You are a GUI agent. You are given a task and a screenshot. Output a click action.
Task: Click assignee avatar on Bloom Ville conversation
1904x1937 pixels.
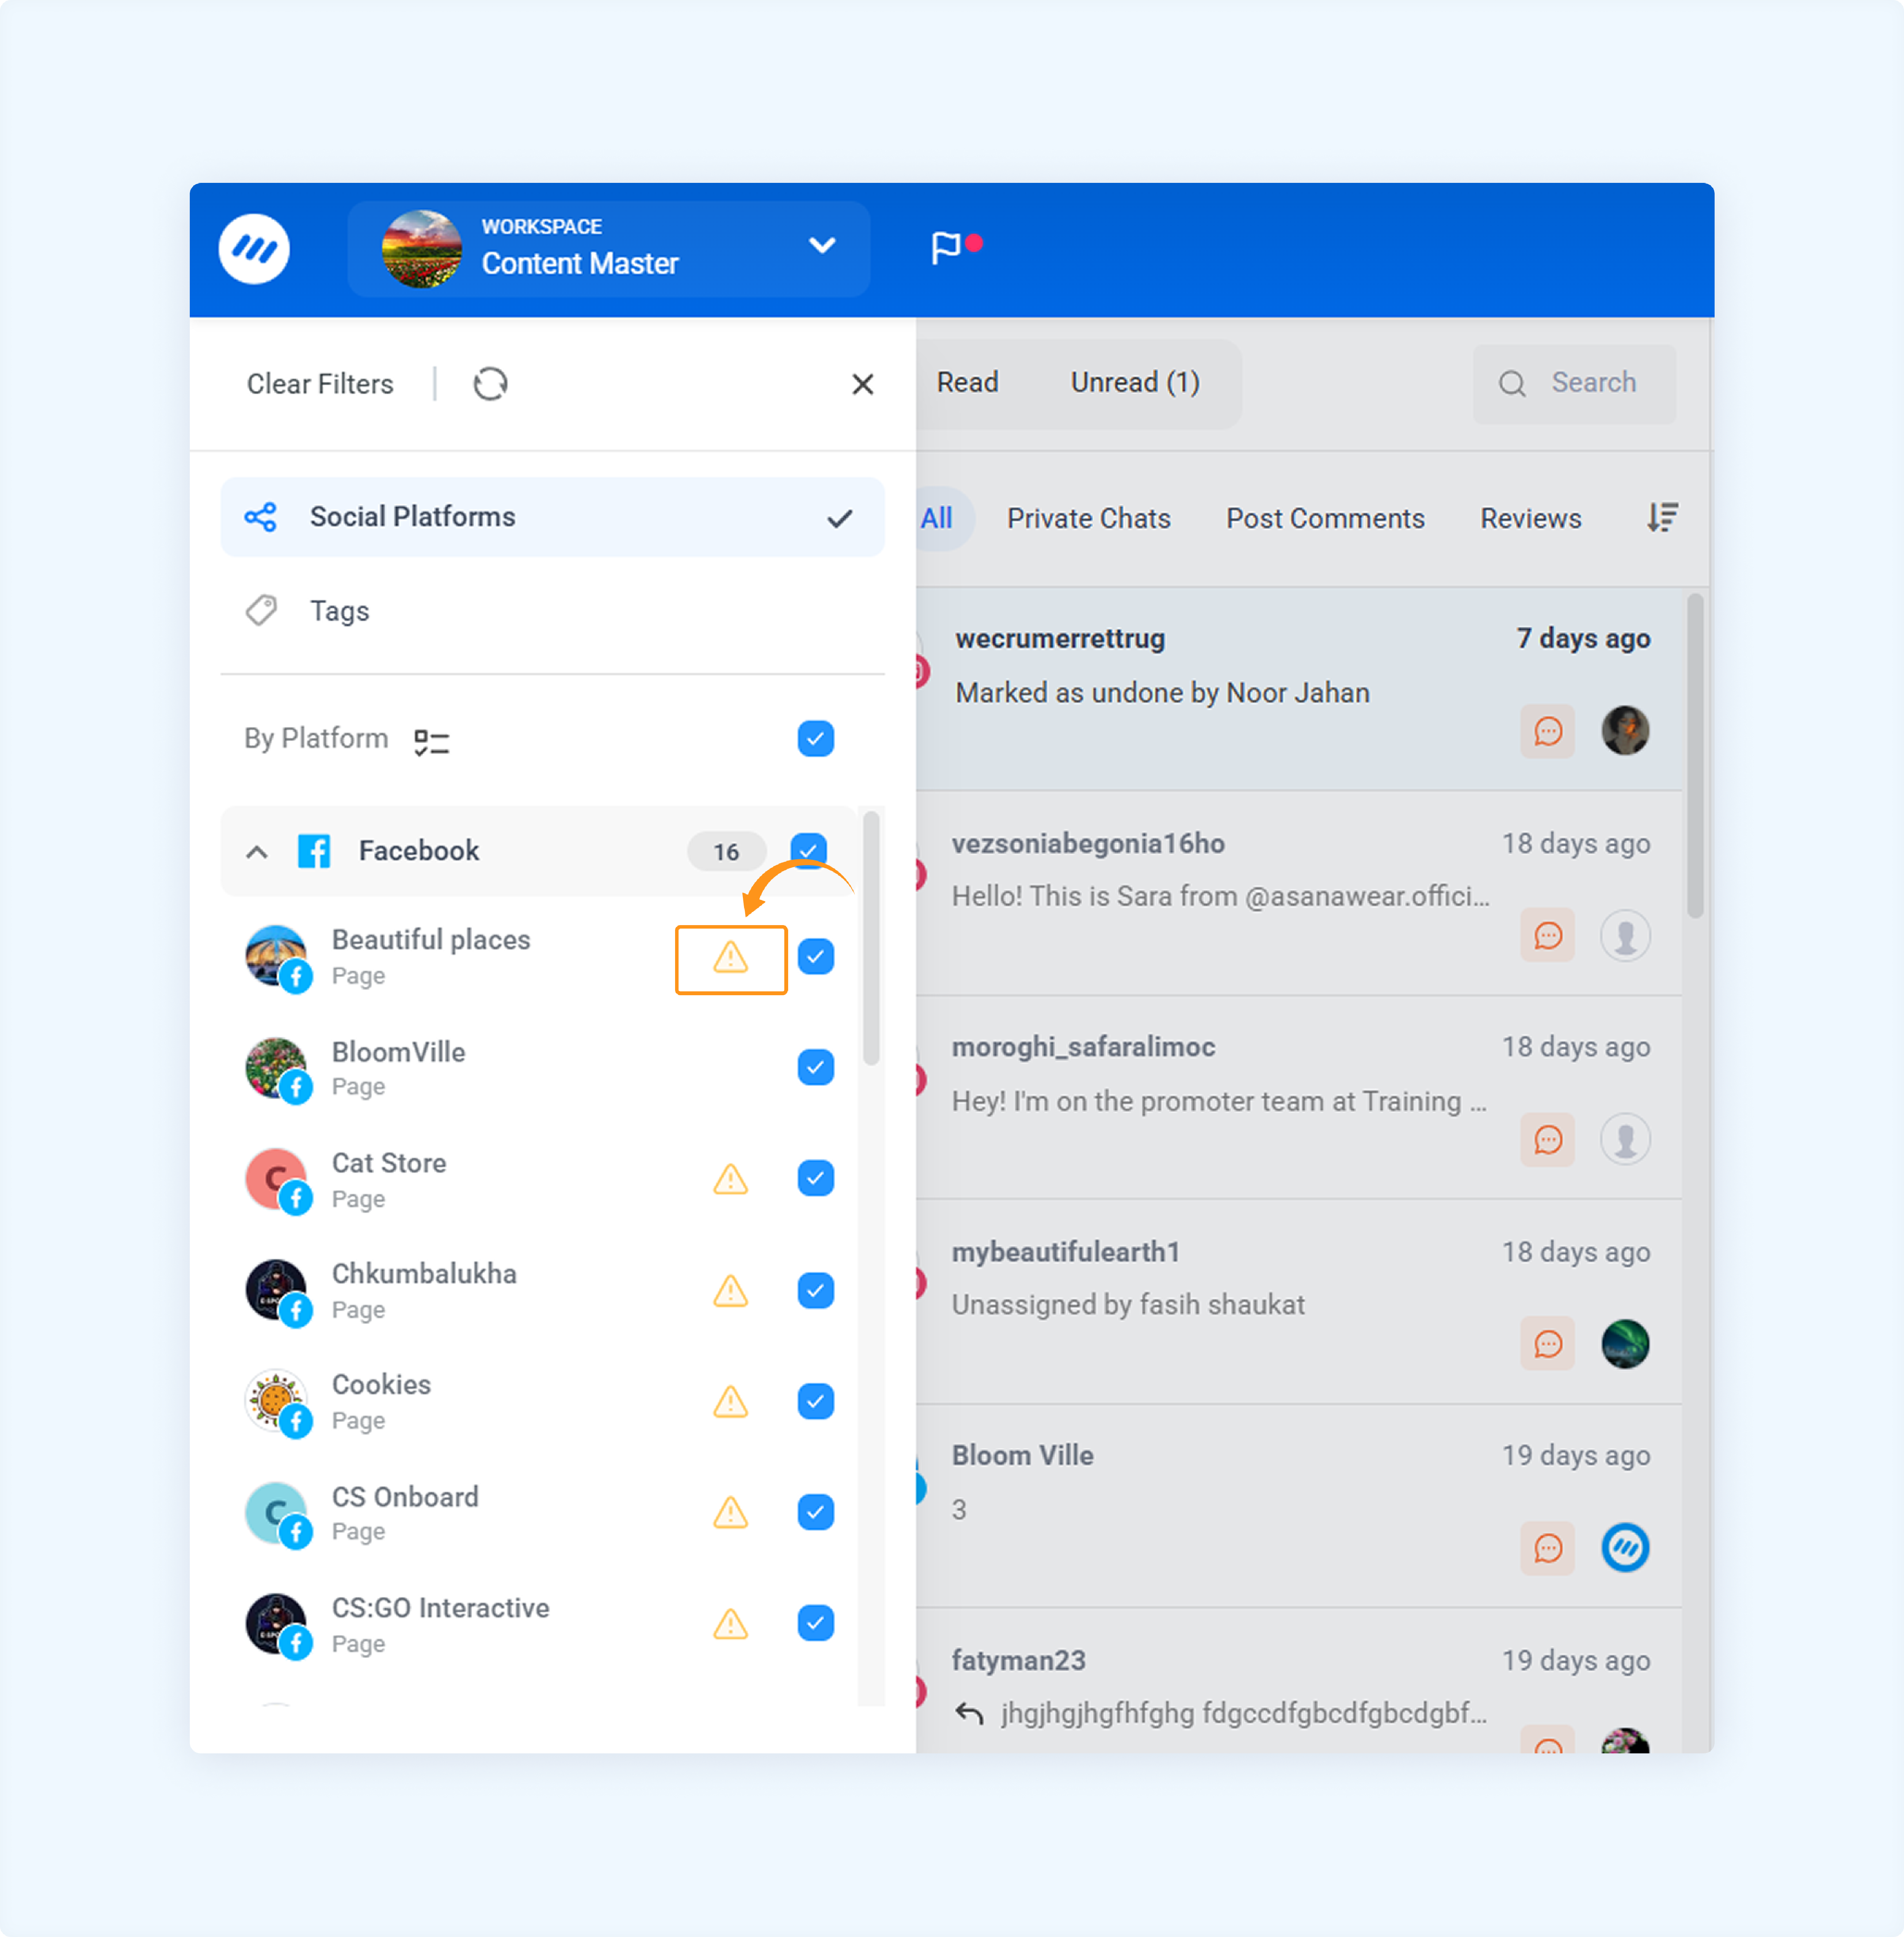[1626, 1548]
